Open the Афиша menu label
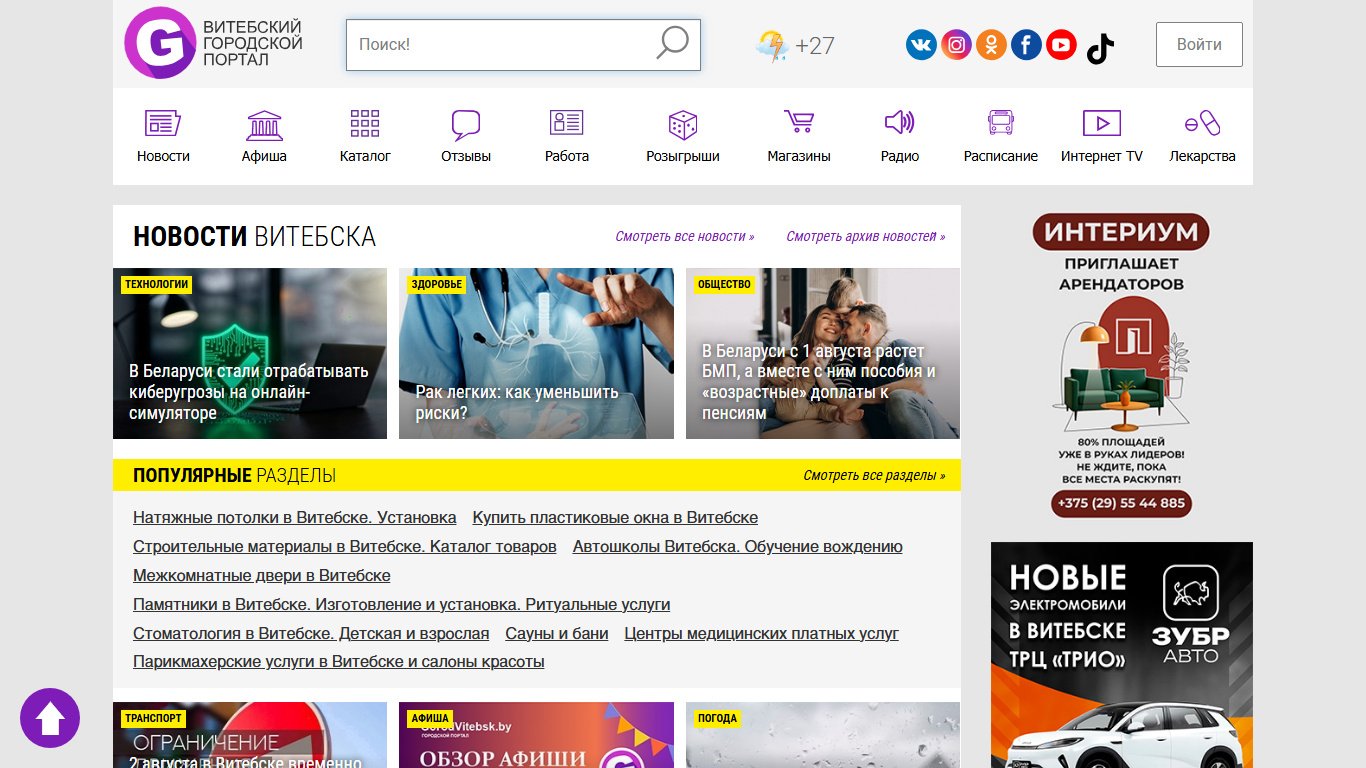 pyautogui.click(x=264, y=156)
